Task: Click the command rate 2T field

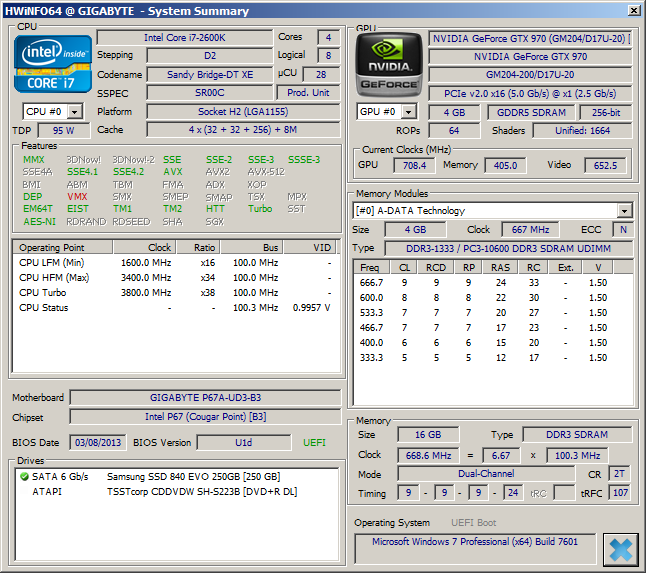Action: pos(619,474)
